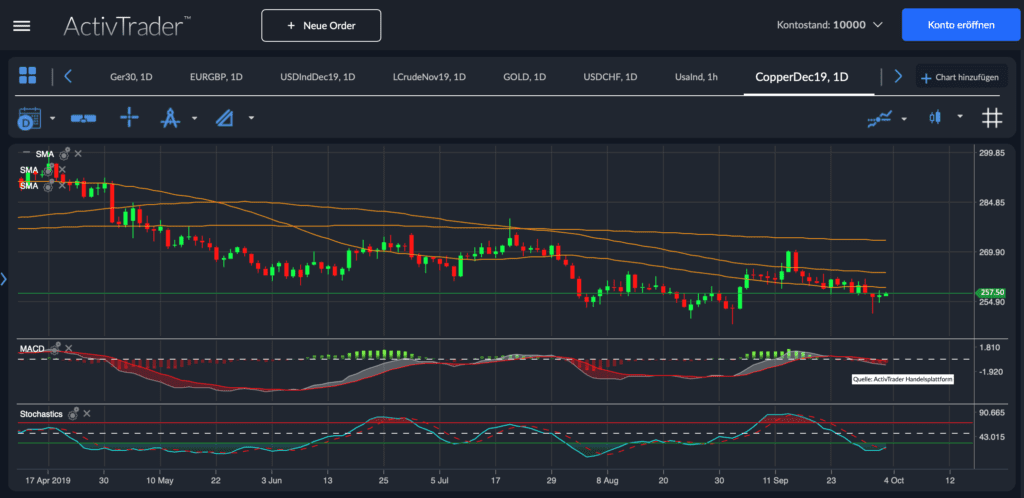Select the compass drawing tool
1024x498 pixels.
click(x=170, y=118)
